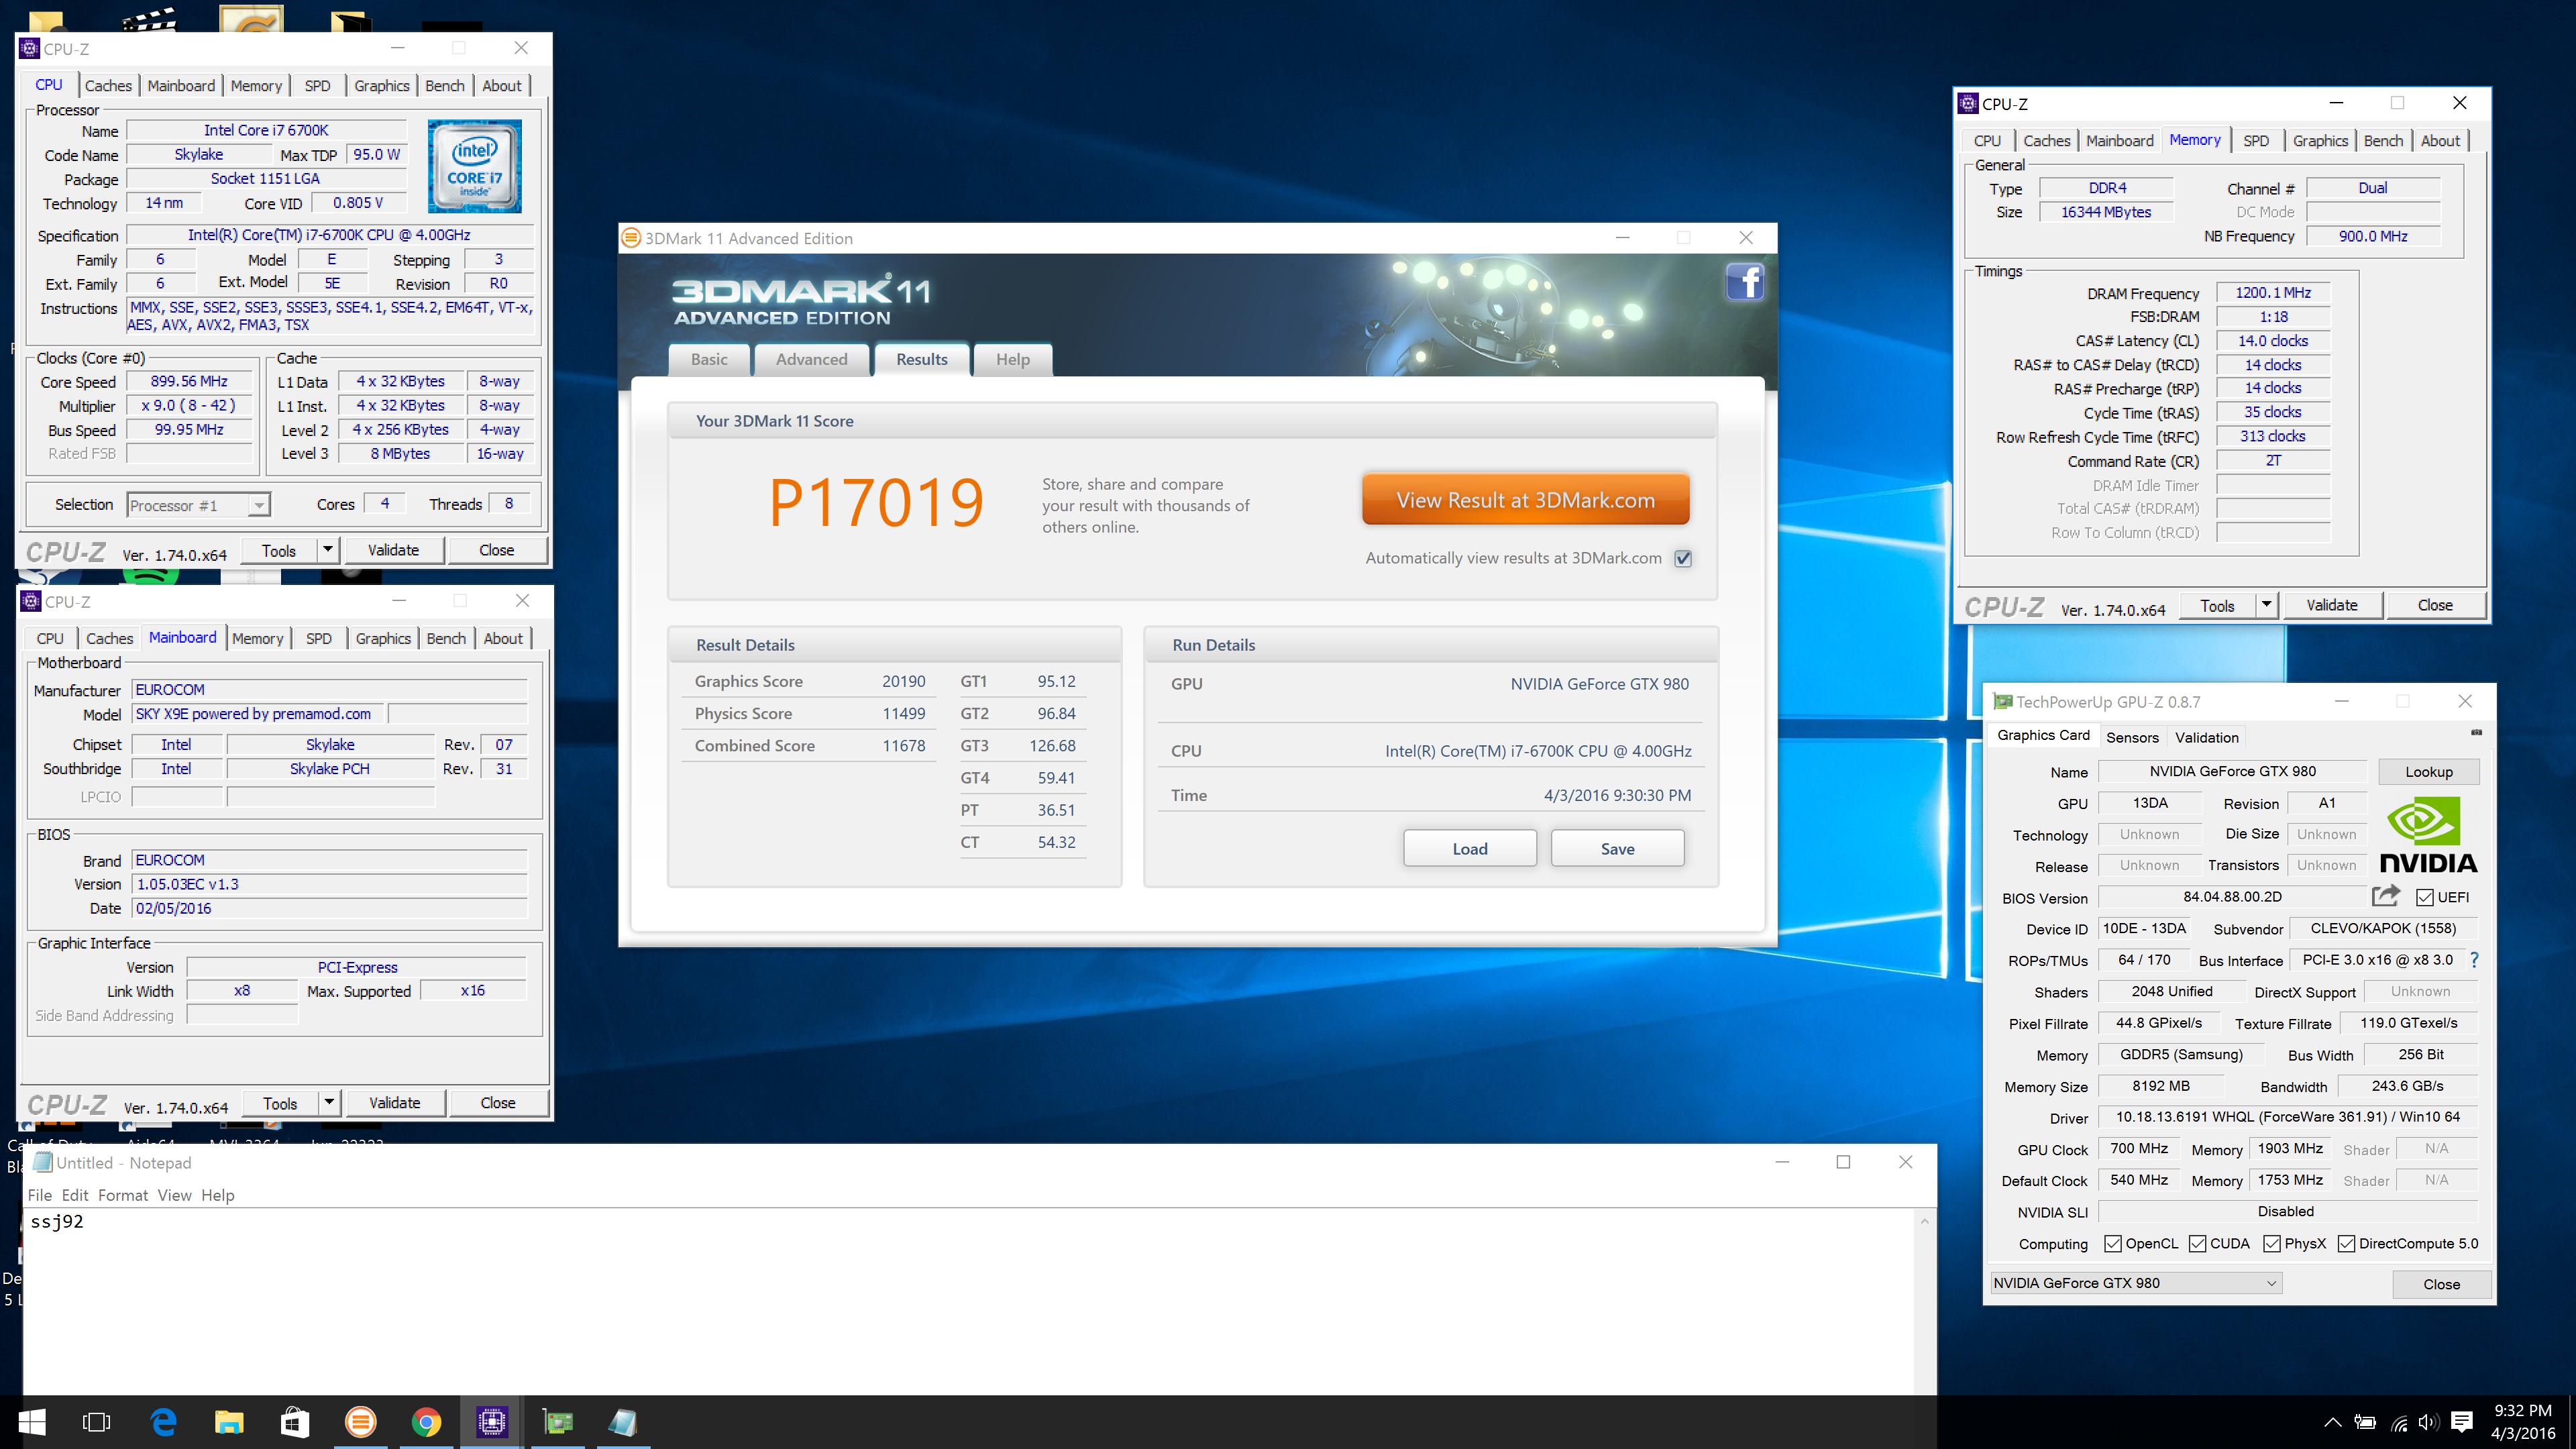Click the P17019 score text
The image size is (2576, 1449).
[x=876, y=502]
